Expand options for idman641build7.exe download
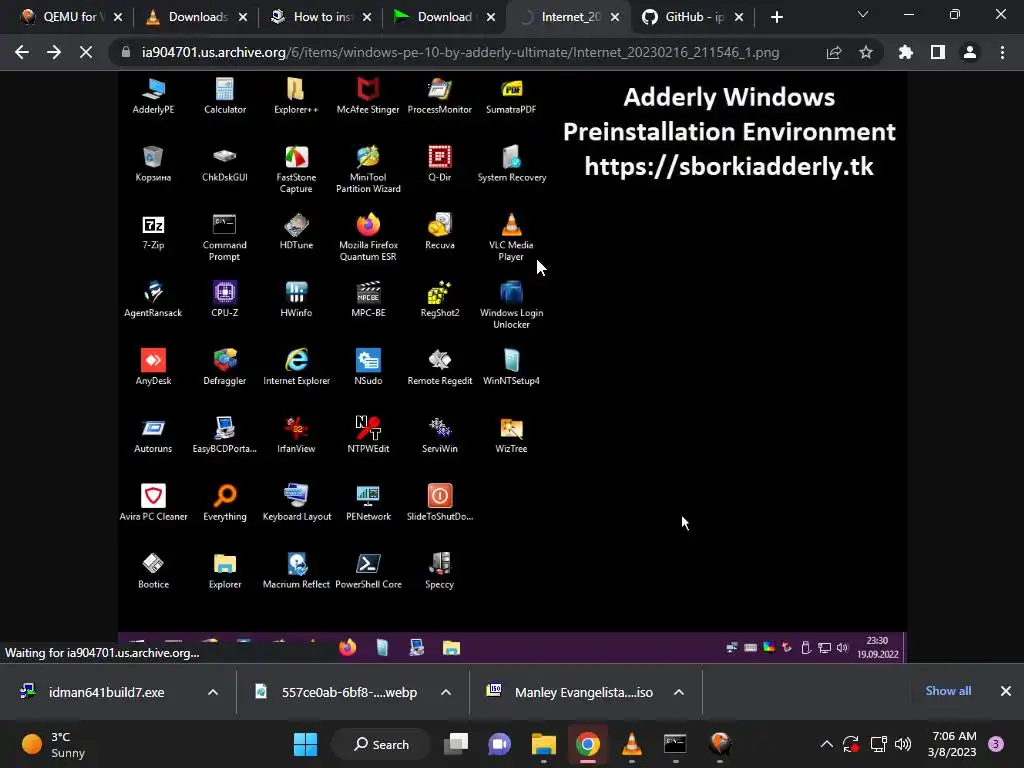This screenshot has height=768, width=1024. 213,692
